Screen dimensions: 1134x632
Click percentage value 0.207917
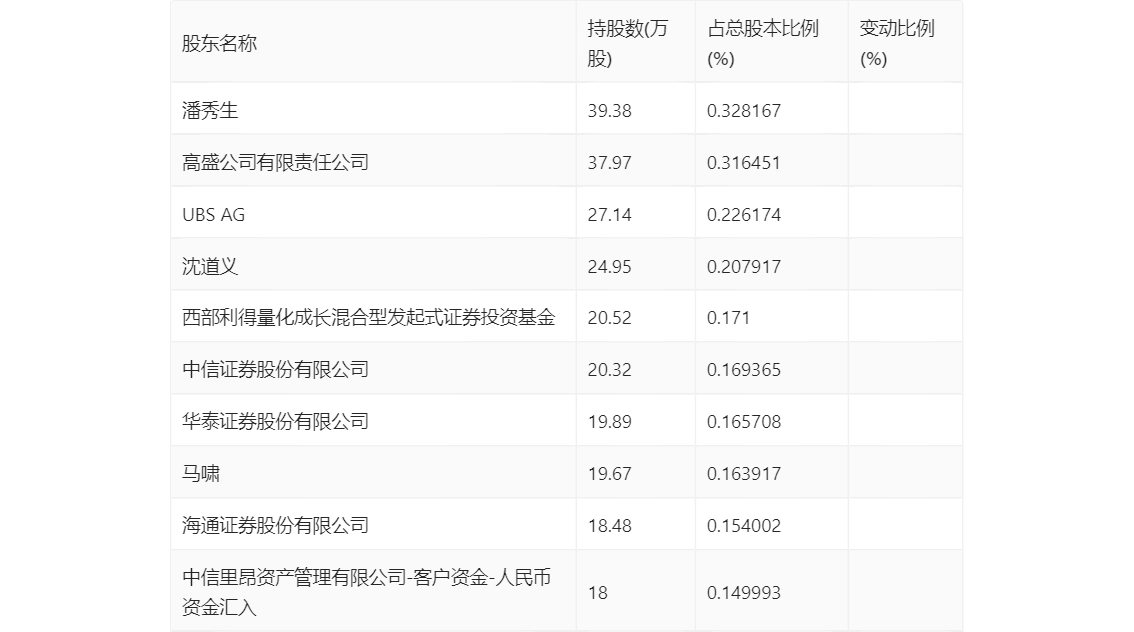click(744, 267)
